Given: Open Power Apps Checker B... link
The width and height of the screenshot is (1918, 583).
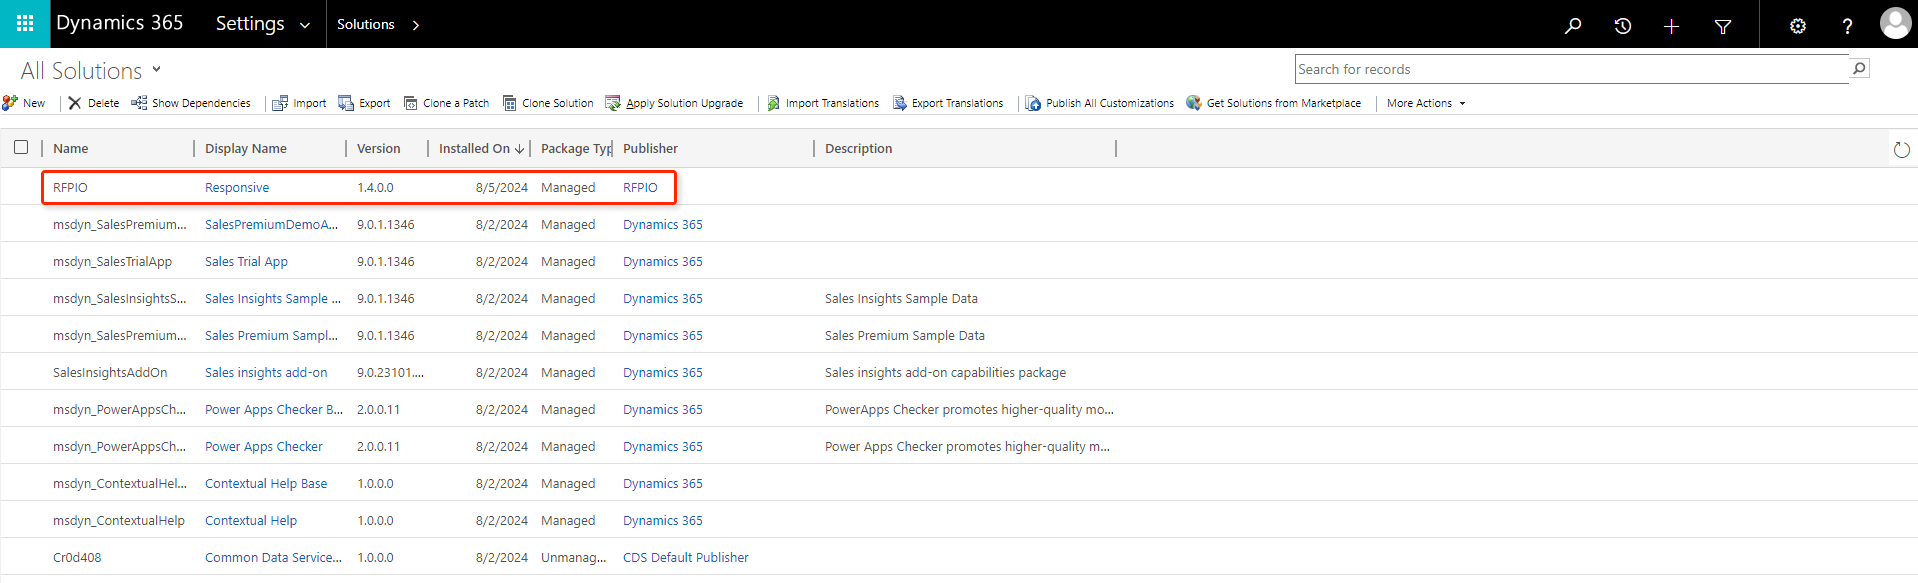Looking at the screenshot, I should (x=274, y=409).
